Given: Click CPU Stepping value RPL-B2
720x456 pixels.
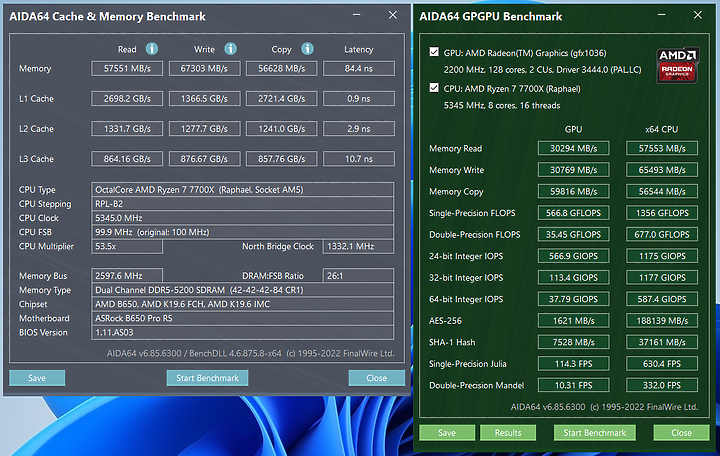Looking at the screenshot, I should click(x=242, y=204).
